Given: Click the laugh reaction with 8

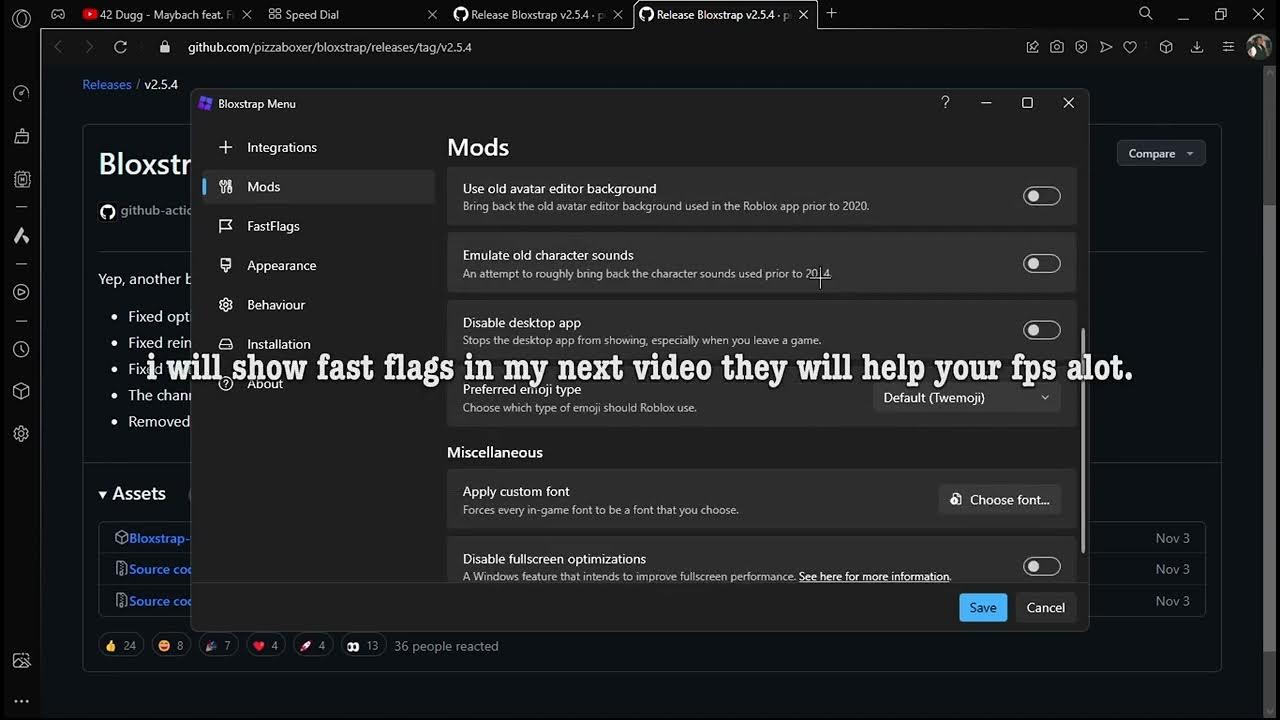Looking at the screenshot, I should (x=170, y=646).
